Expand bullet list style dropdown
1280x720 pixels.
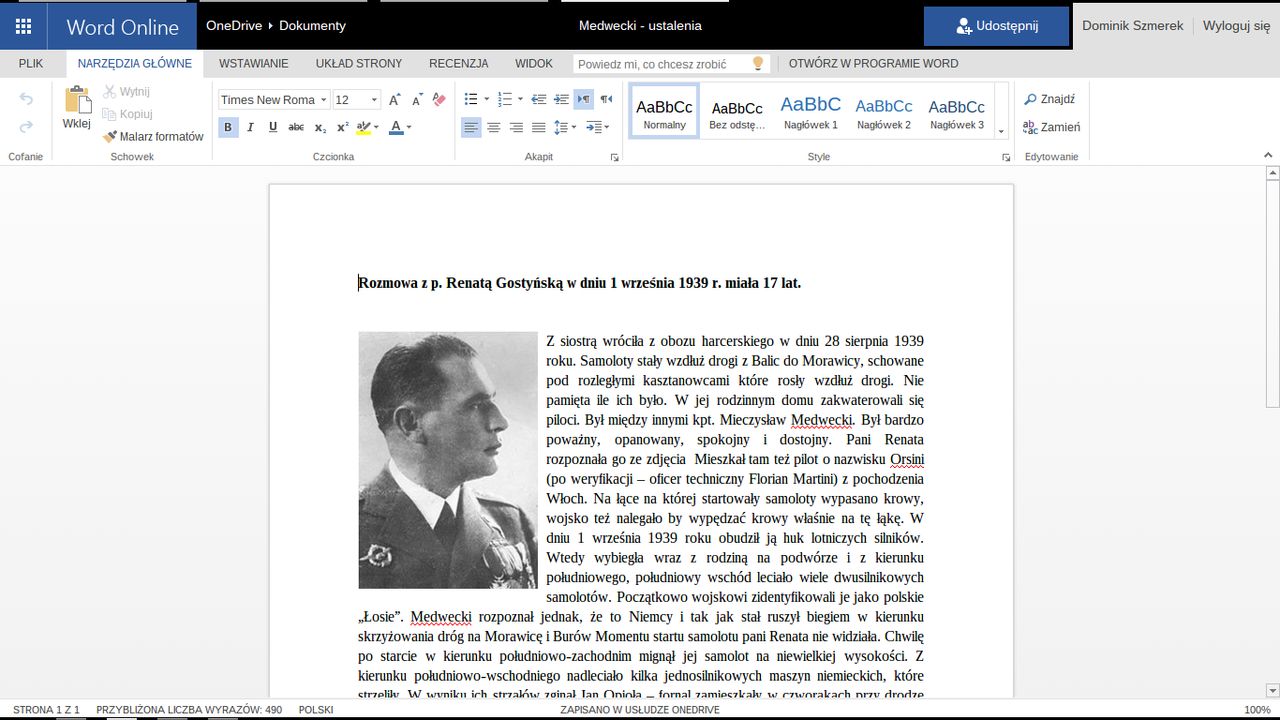pos(487,99)
